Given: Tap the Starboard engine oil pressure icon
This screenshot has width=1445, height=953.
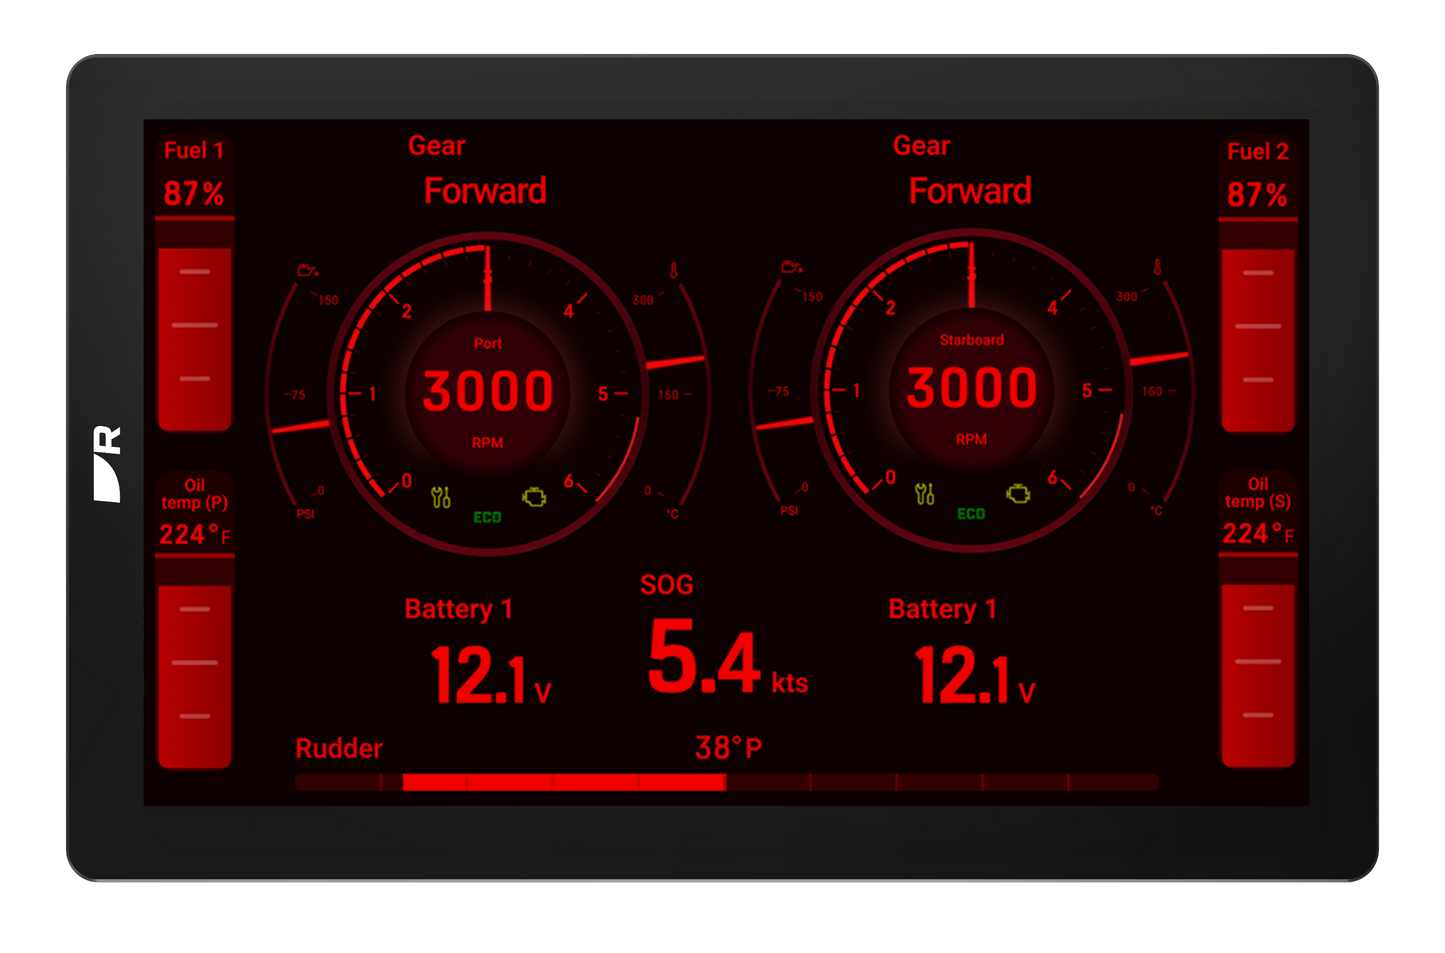Looking at the screenshot, I should click(x=792, y=267).
